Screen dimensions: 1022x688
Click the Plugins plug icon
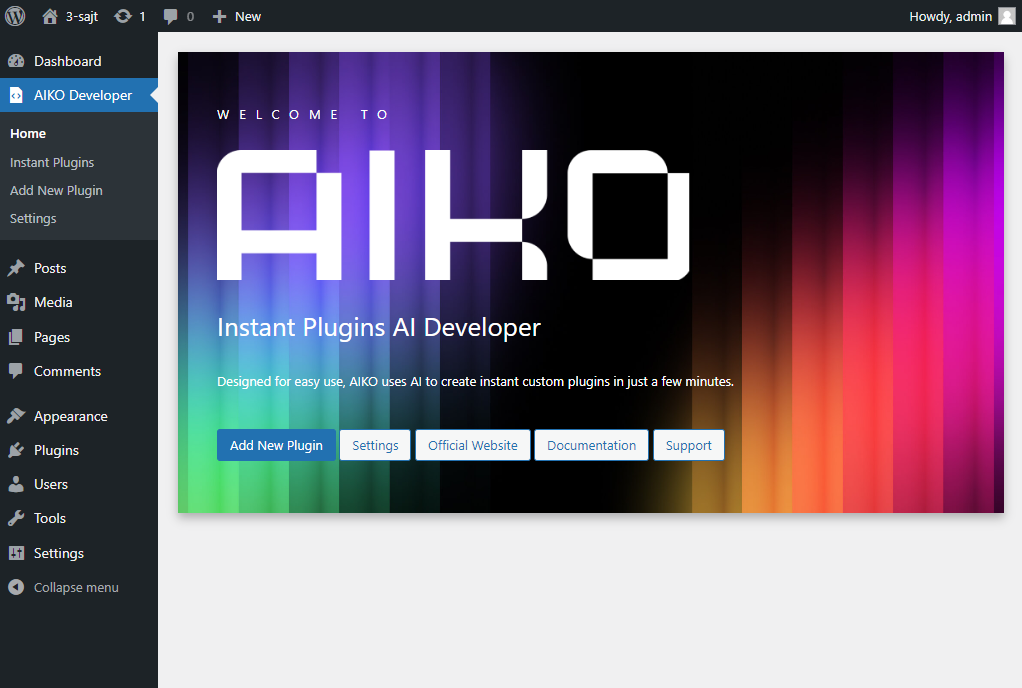coord(16,450)
